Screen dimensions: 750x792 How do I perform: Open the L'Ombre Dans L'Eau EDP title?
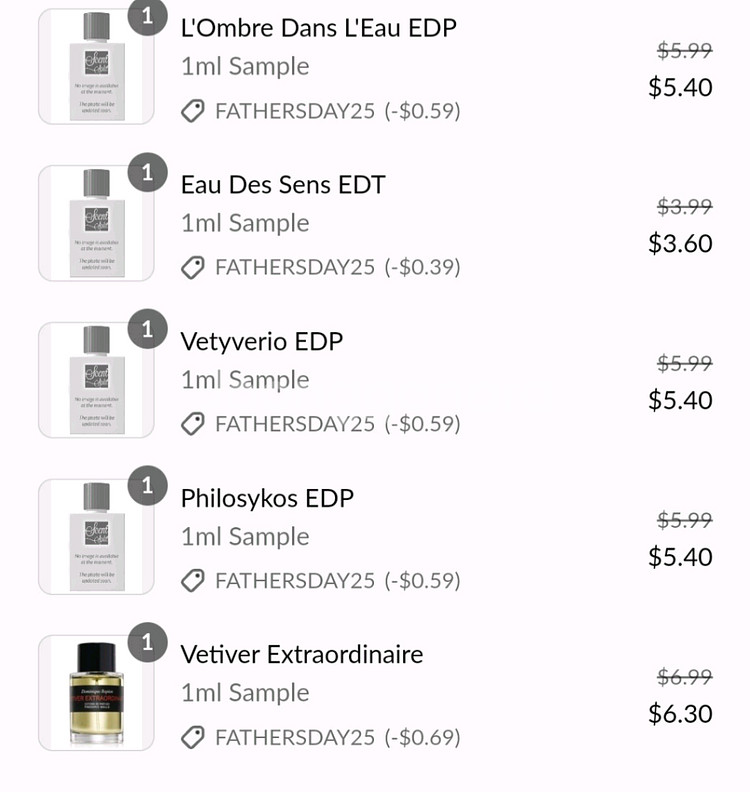coord(319,28)
